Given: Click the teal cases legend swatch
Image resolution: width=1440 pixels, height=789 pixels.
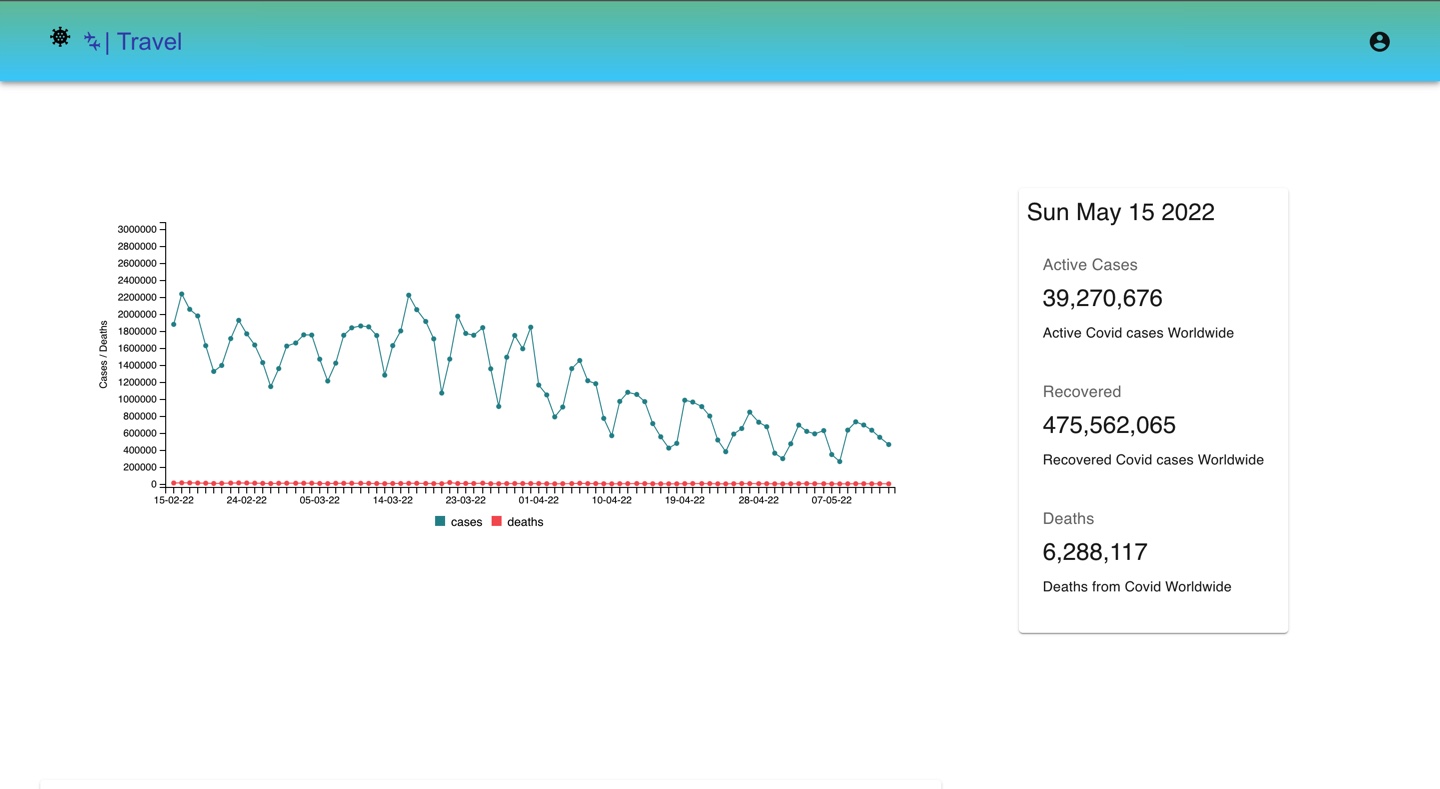Looking at the screenshot, I should [440, 522].
